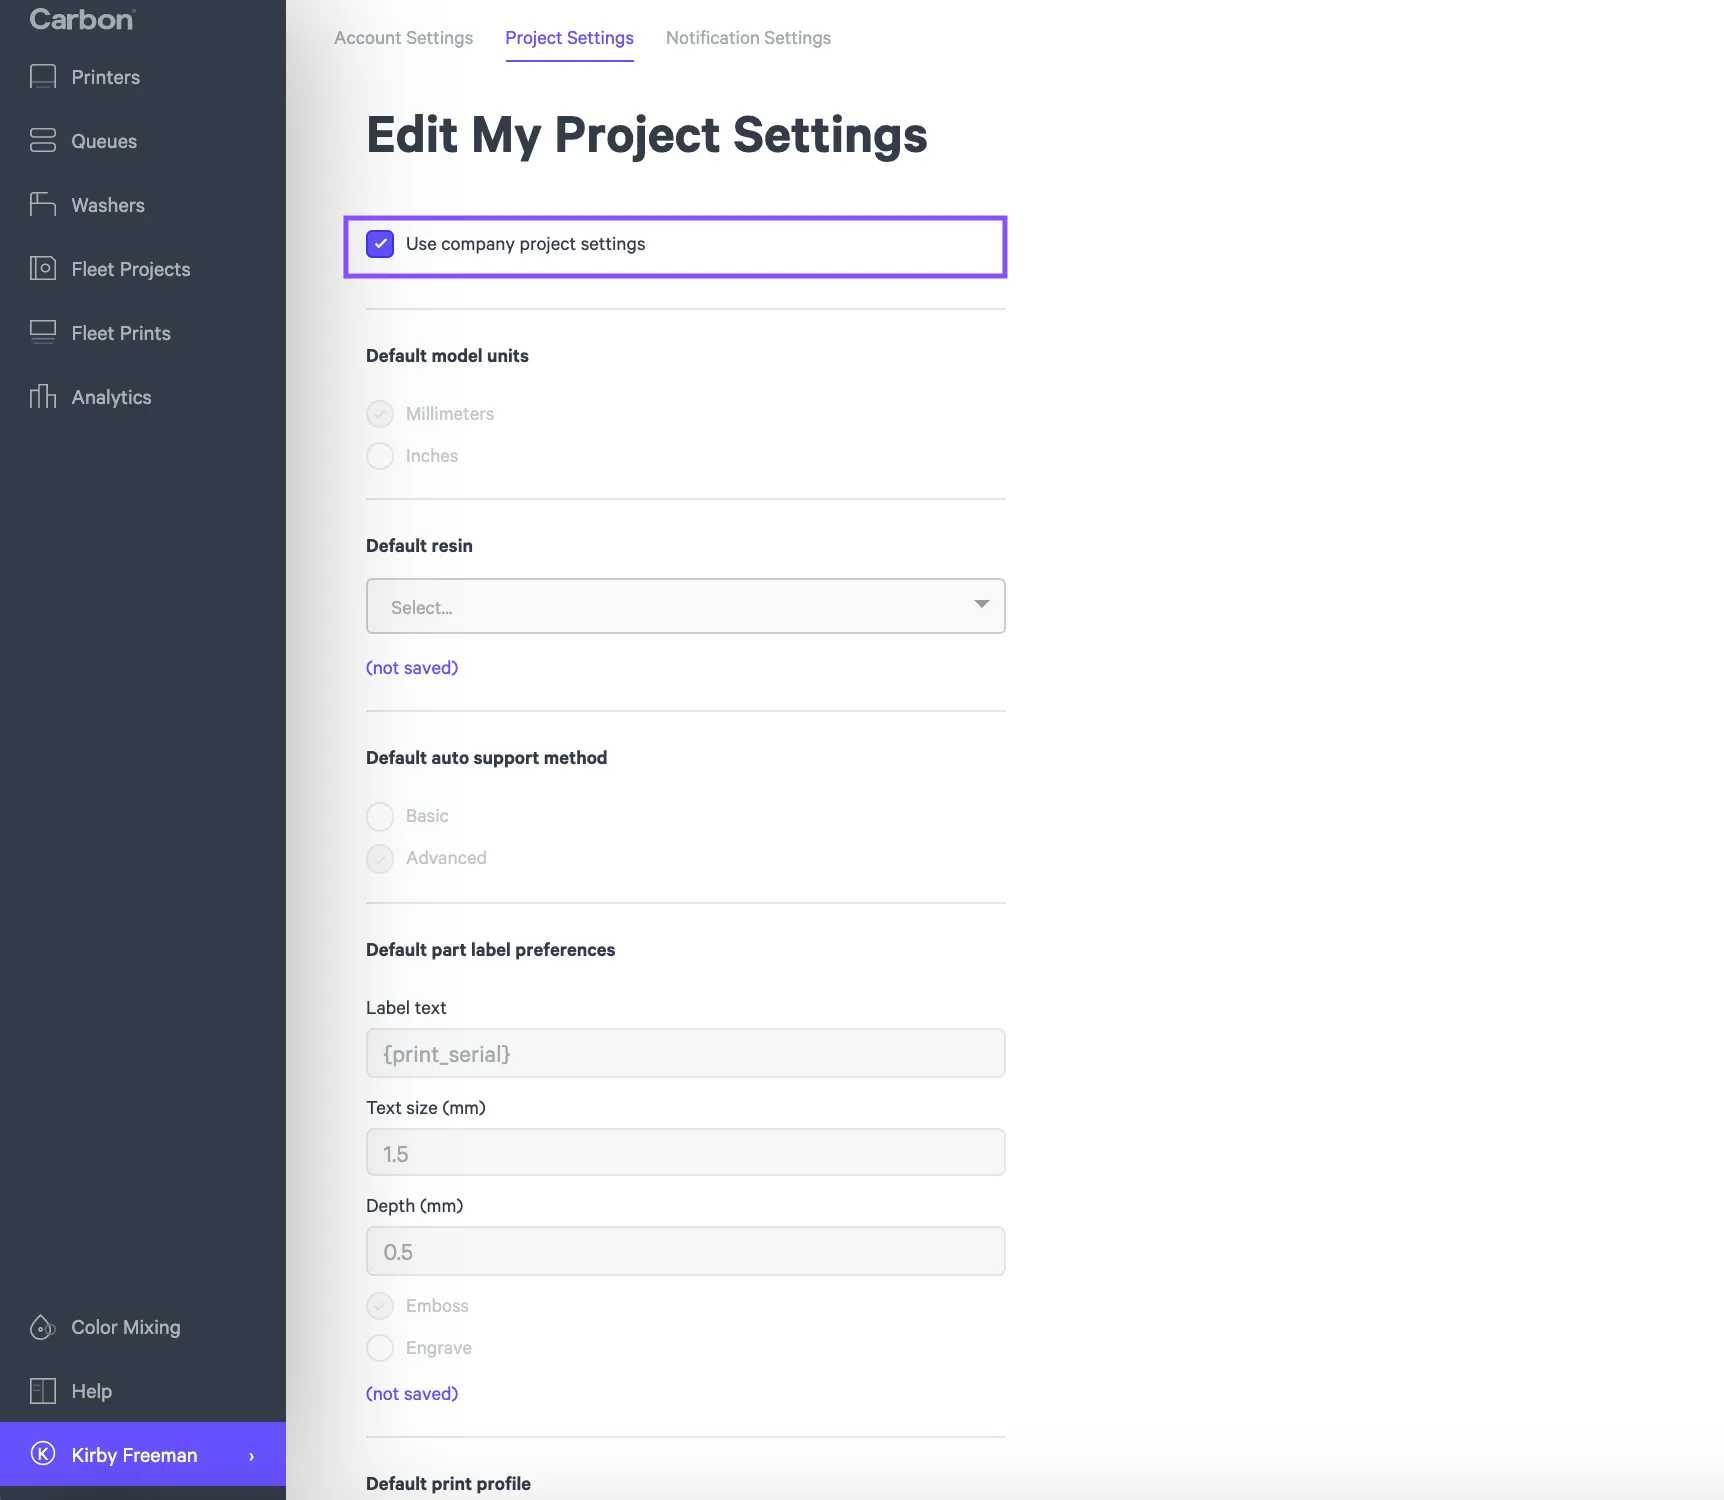Image resolution: width=1724 pixels, height=1500 pixels.
Task: Click the Fleet Projects icon
Action: (x=43, y=269)
